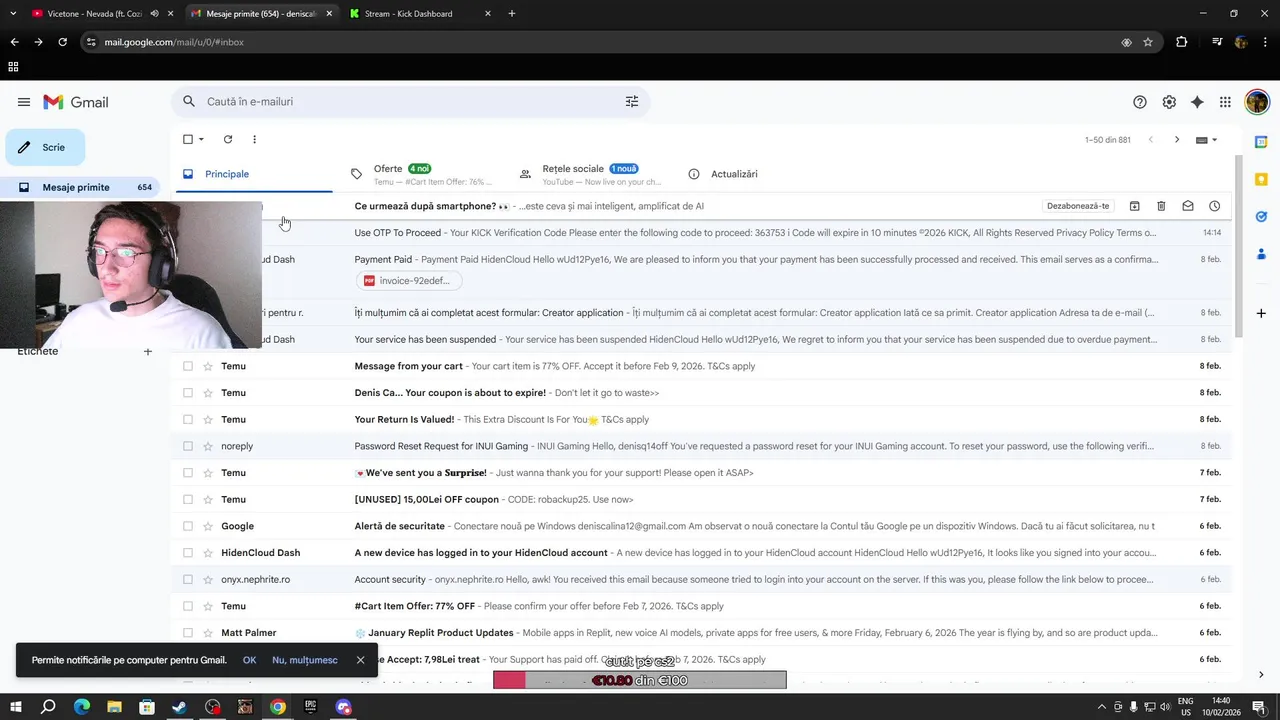Open Chrome extensions puzzle icon
This screenshot has width=1280, height=720.
click(1182, 42)
